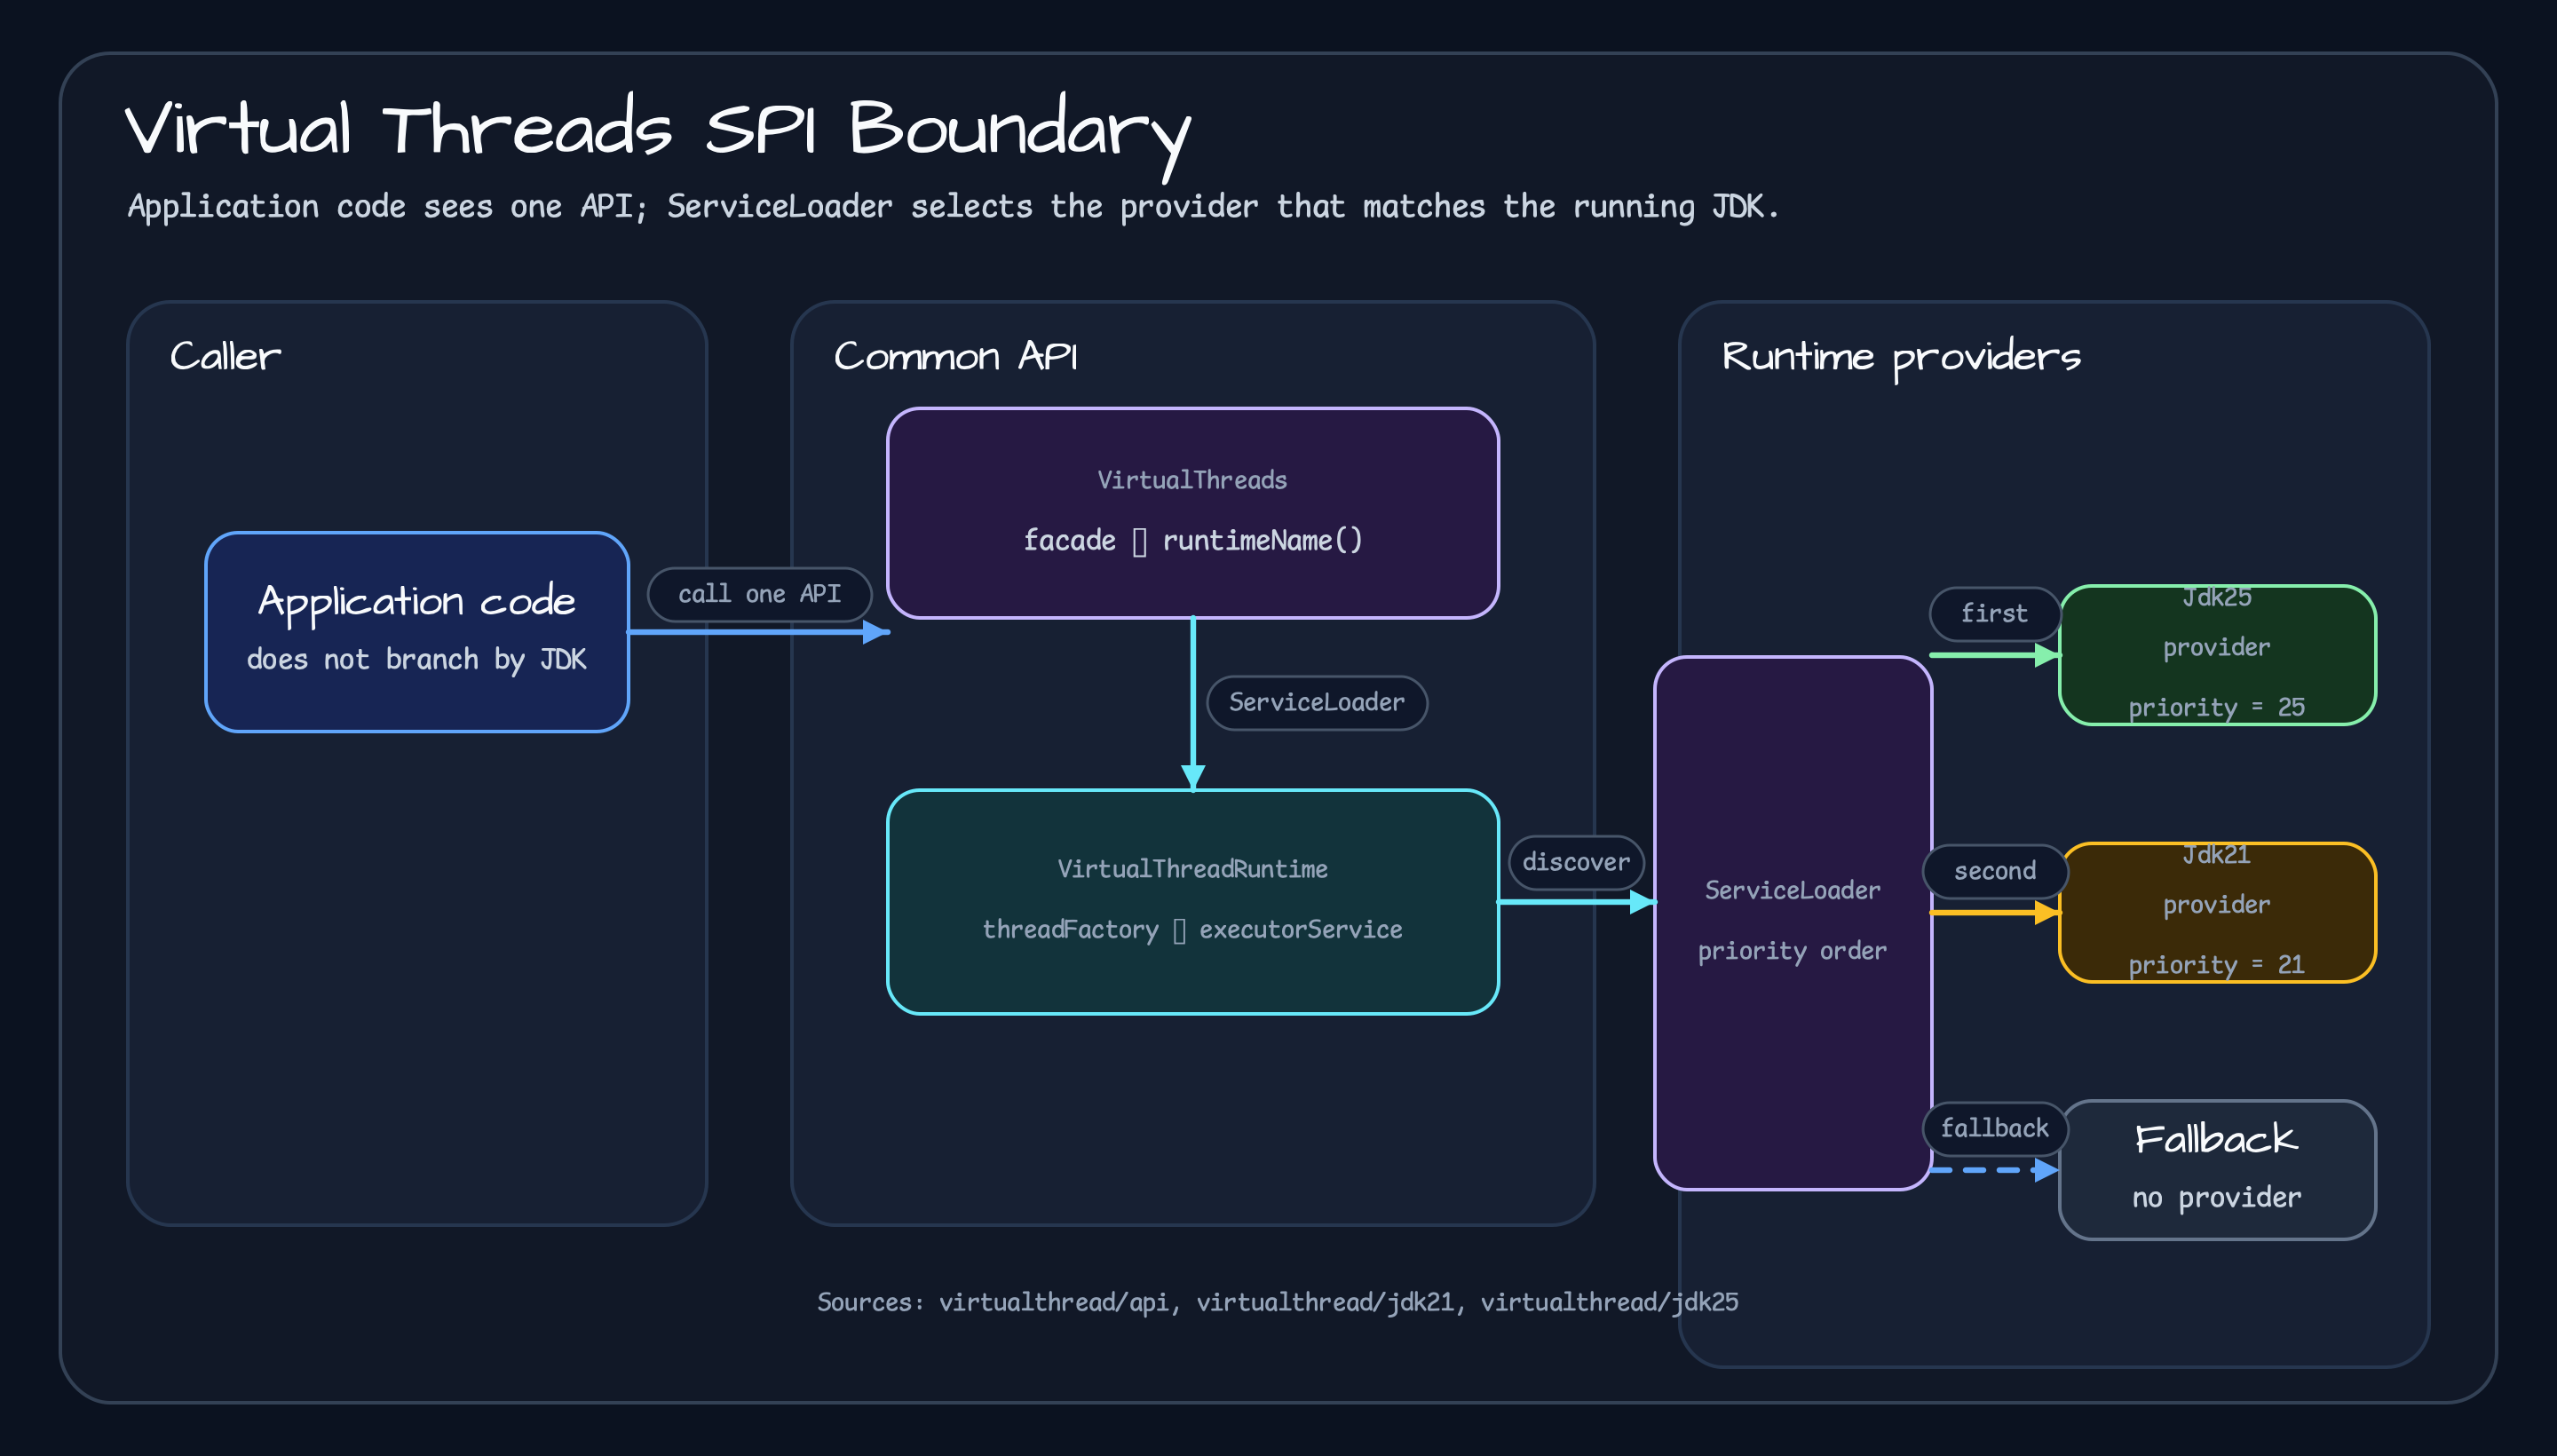The width and height of the screenshot is (2557, 1456).
Task: Click the 'Runtime providers' group heading
Action: tap(1901, 358)
